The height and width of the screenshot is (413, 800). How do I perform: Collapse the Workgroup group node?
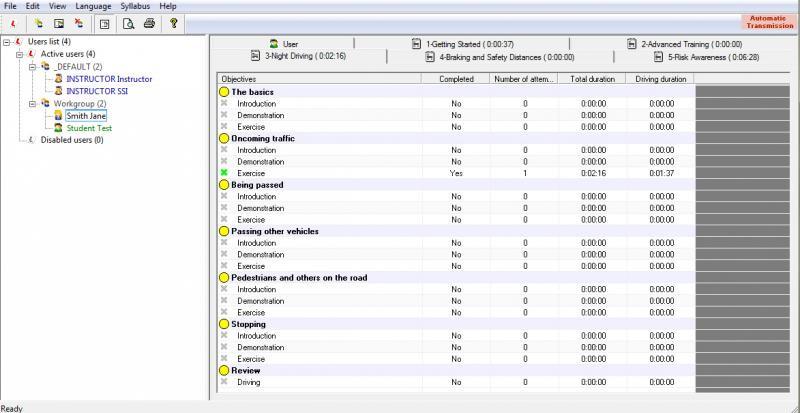pos(33,104)
